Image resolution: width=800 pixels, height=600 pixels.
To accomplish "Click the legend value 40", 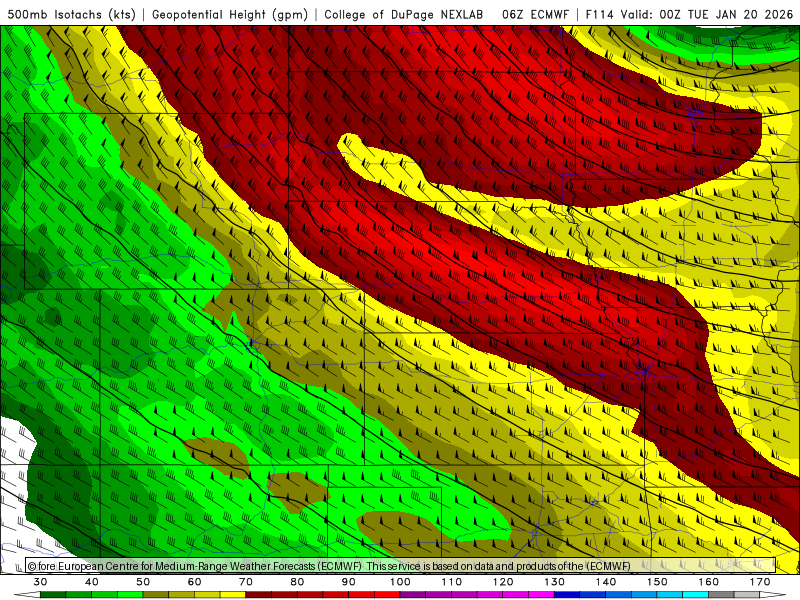I will pos(92,582).
